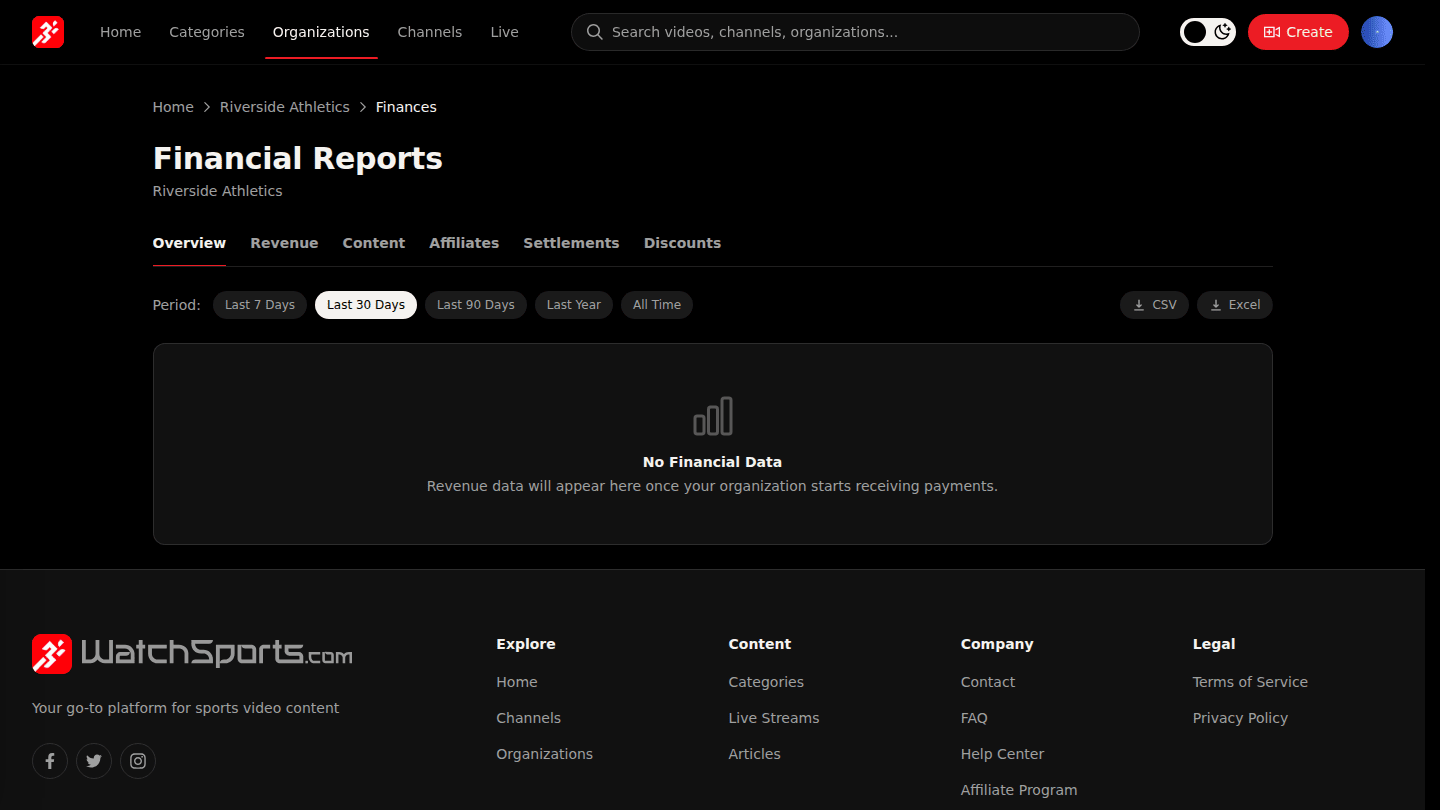This screenshot has width=1440, height=810.
Task: Click the search magnifier icon
Action: click(594, 32)
